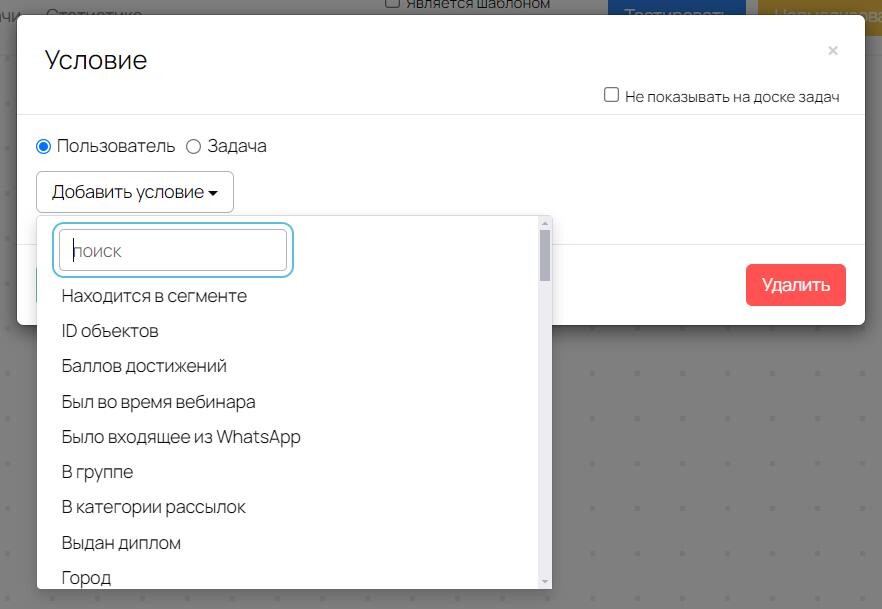This screenshot has height=609, width=882.
Task: Click the red «Удалить» button
Action: [x=795, y=284]
